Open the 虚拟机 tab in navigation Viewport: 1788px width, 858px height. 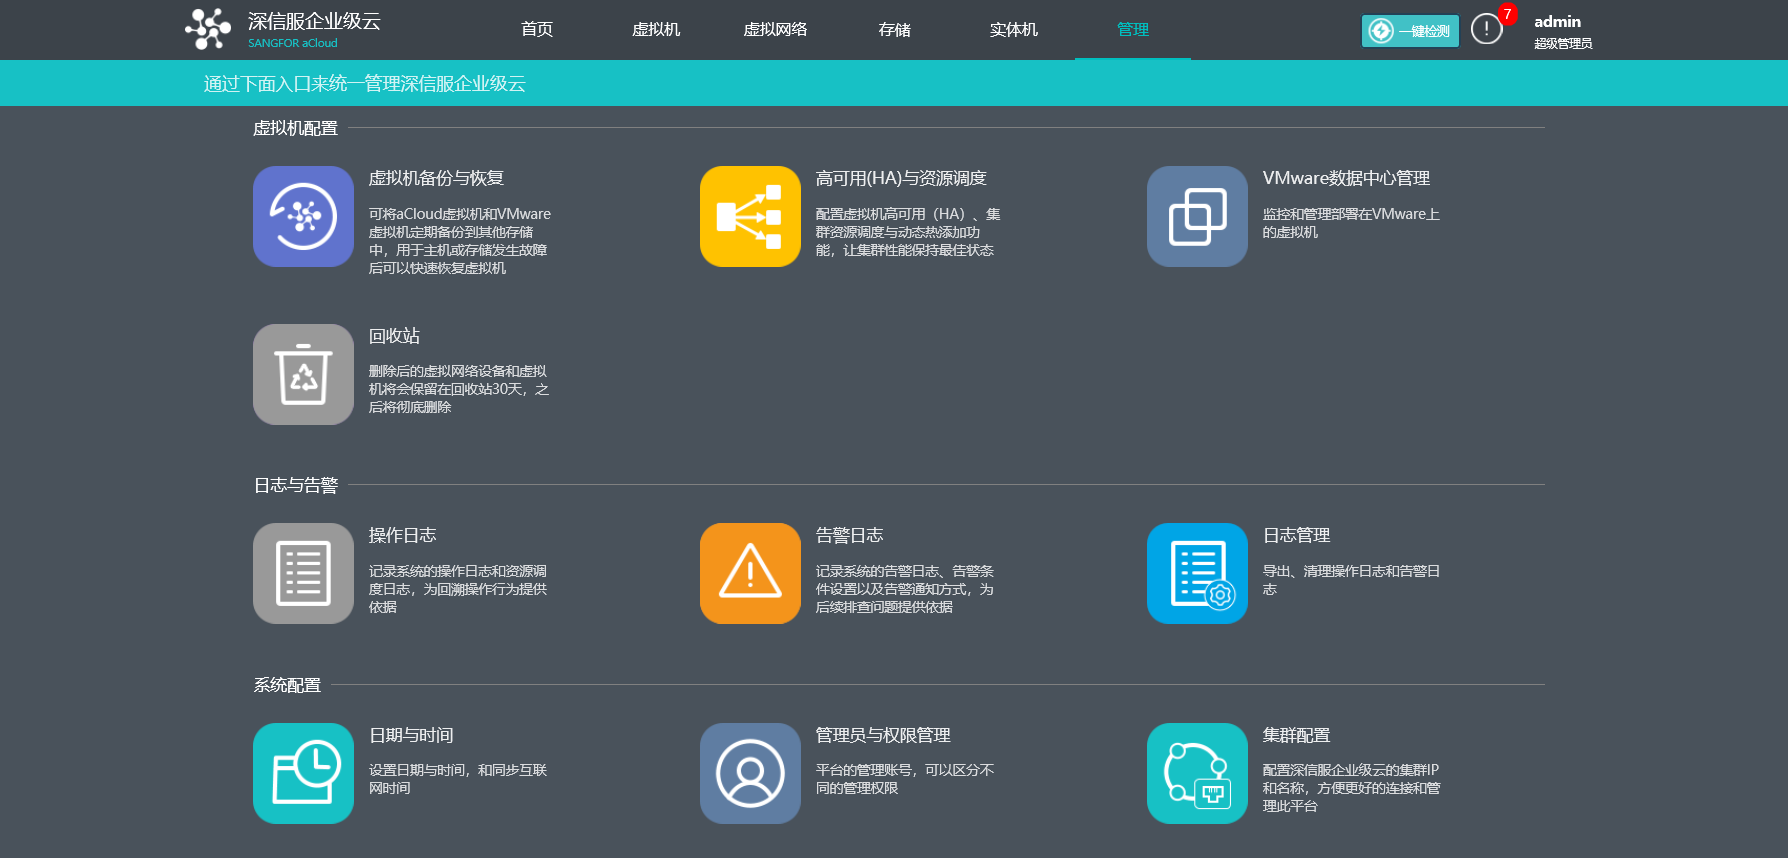(x=656, y=30)
